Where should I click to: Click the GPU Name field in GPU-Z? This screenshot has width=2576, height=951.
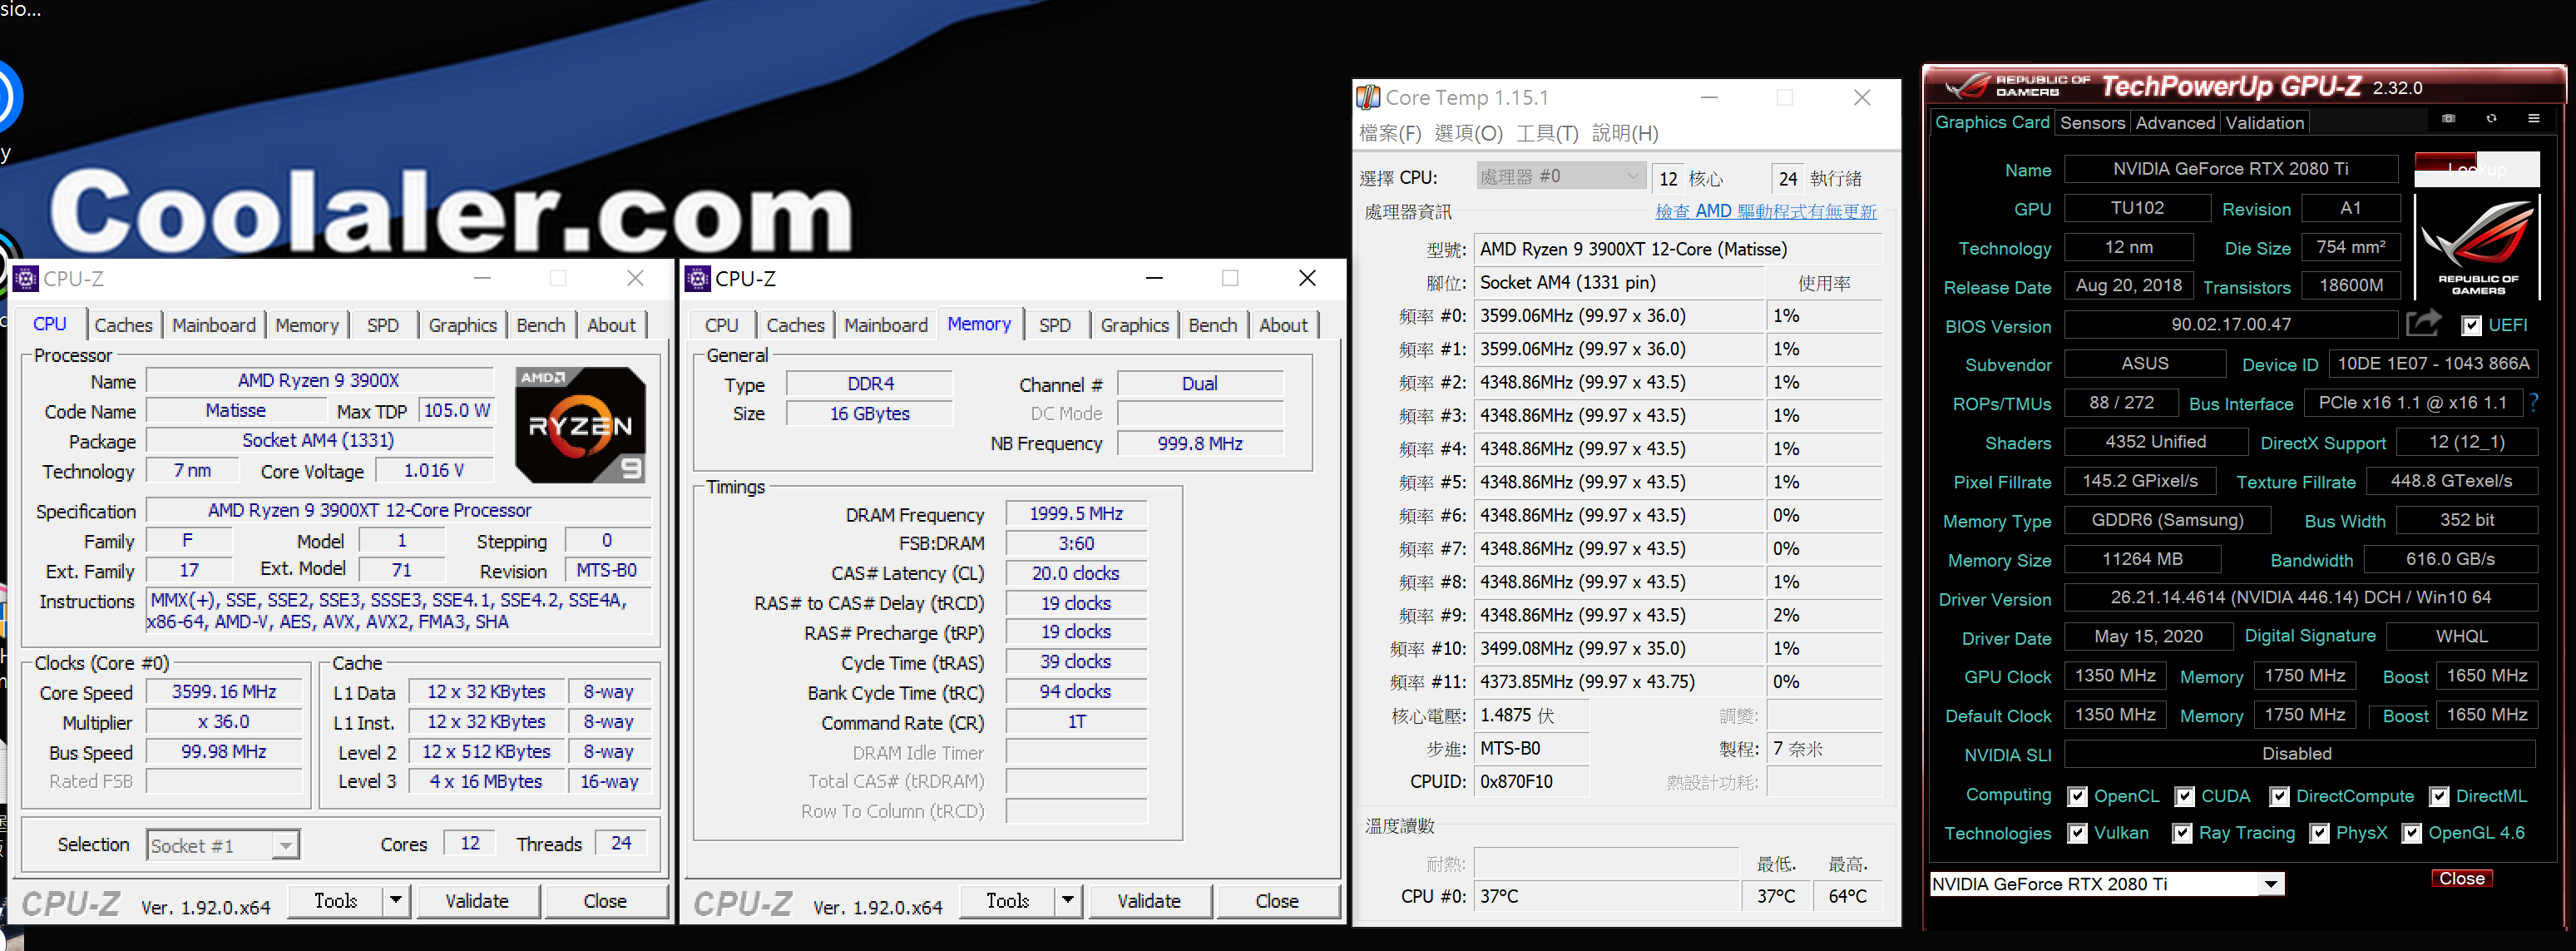point(2230,169)
